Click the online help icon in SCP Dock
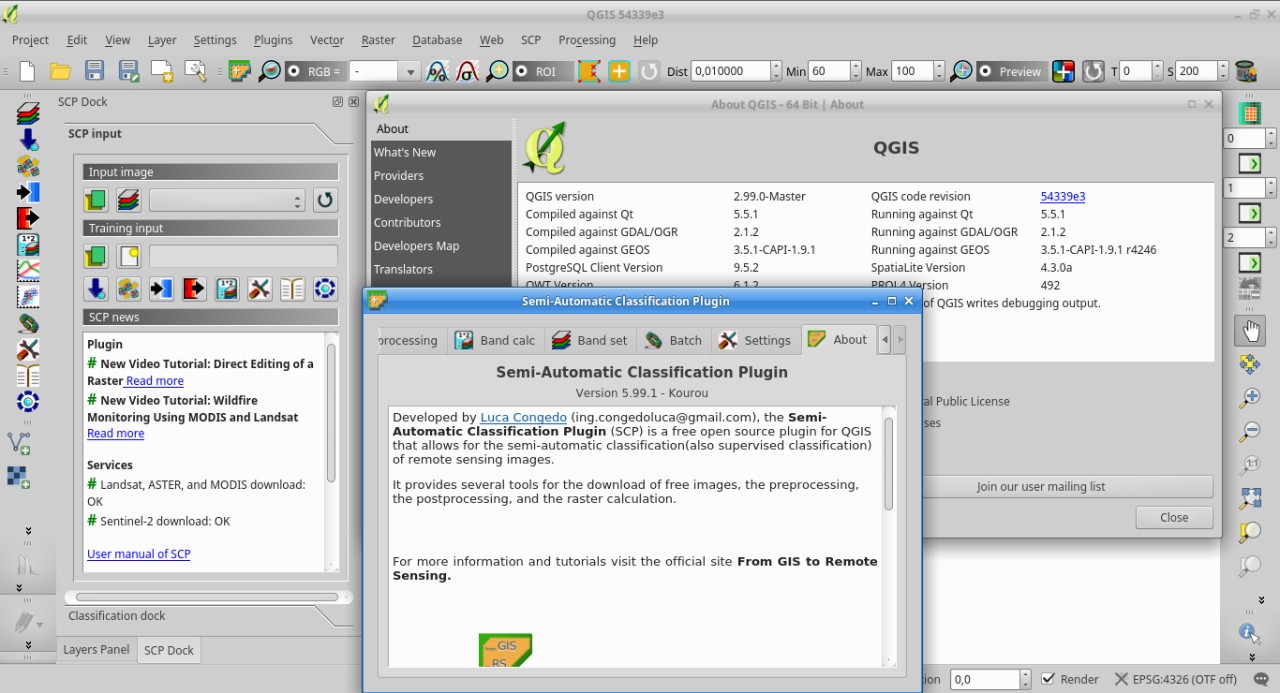Viewport: 1280px width, 693px height. (325, 289)
